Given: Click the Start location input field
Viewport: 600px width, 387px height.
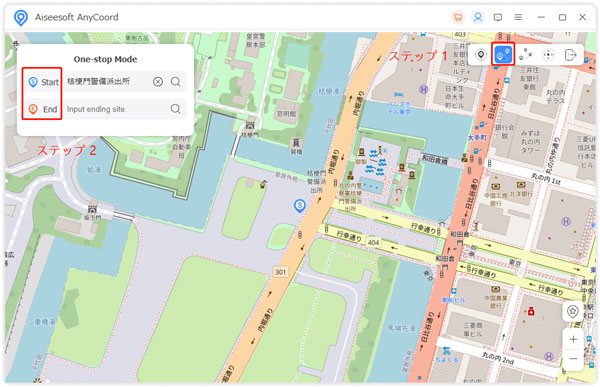Looking at the screenshot, I should coord(108,82).
